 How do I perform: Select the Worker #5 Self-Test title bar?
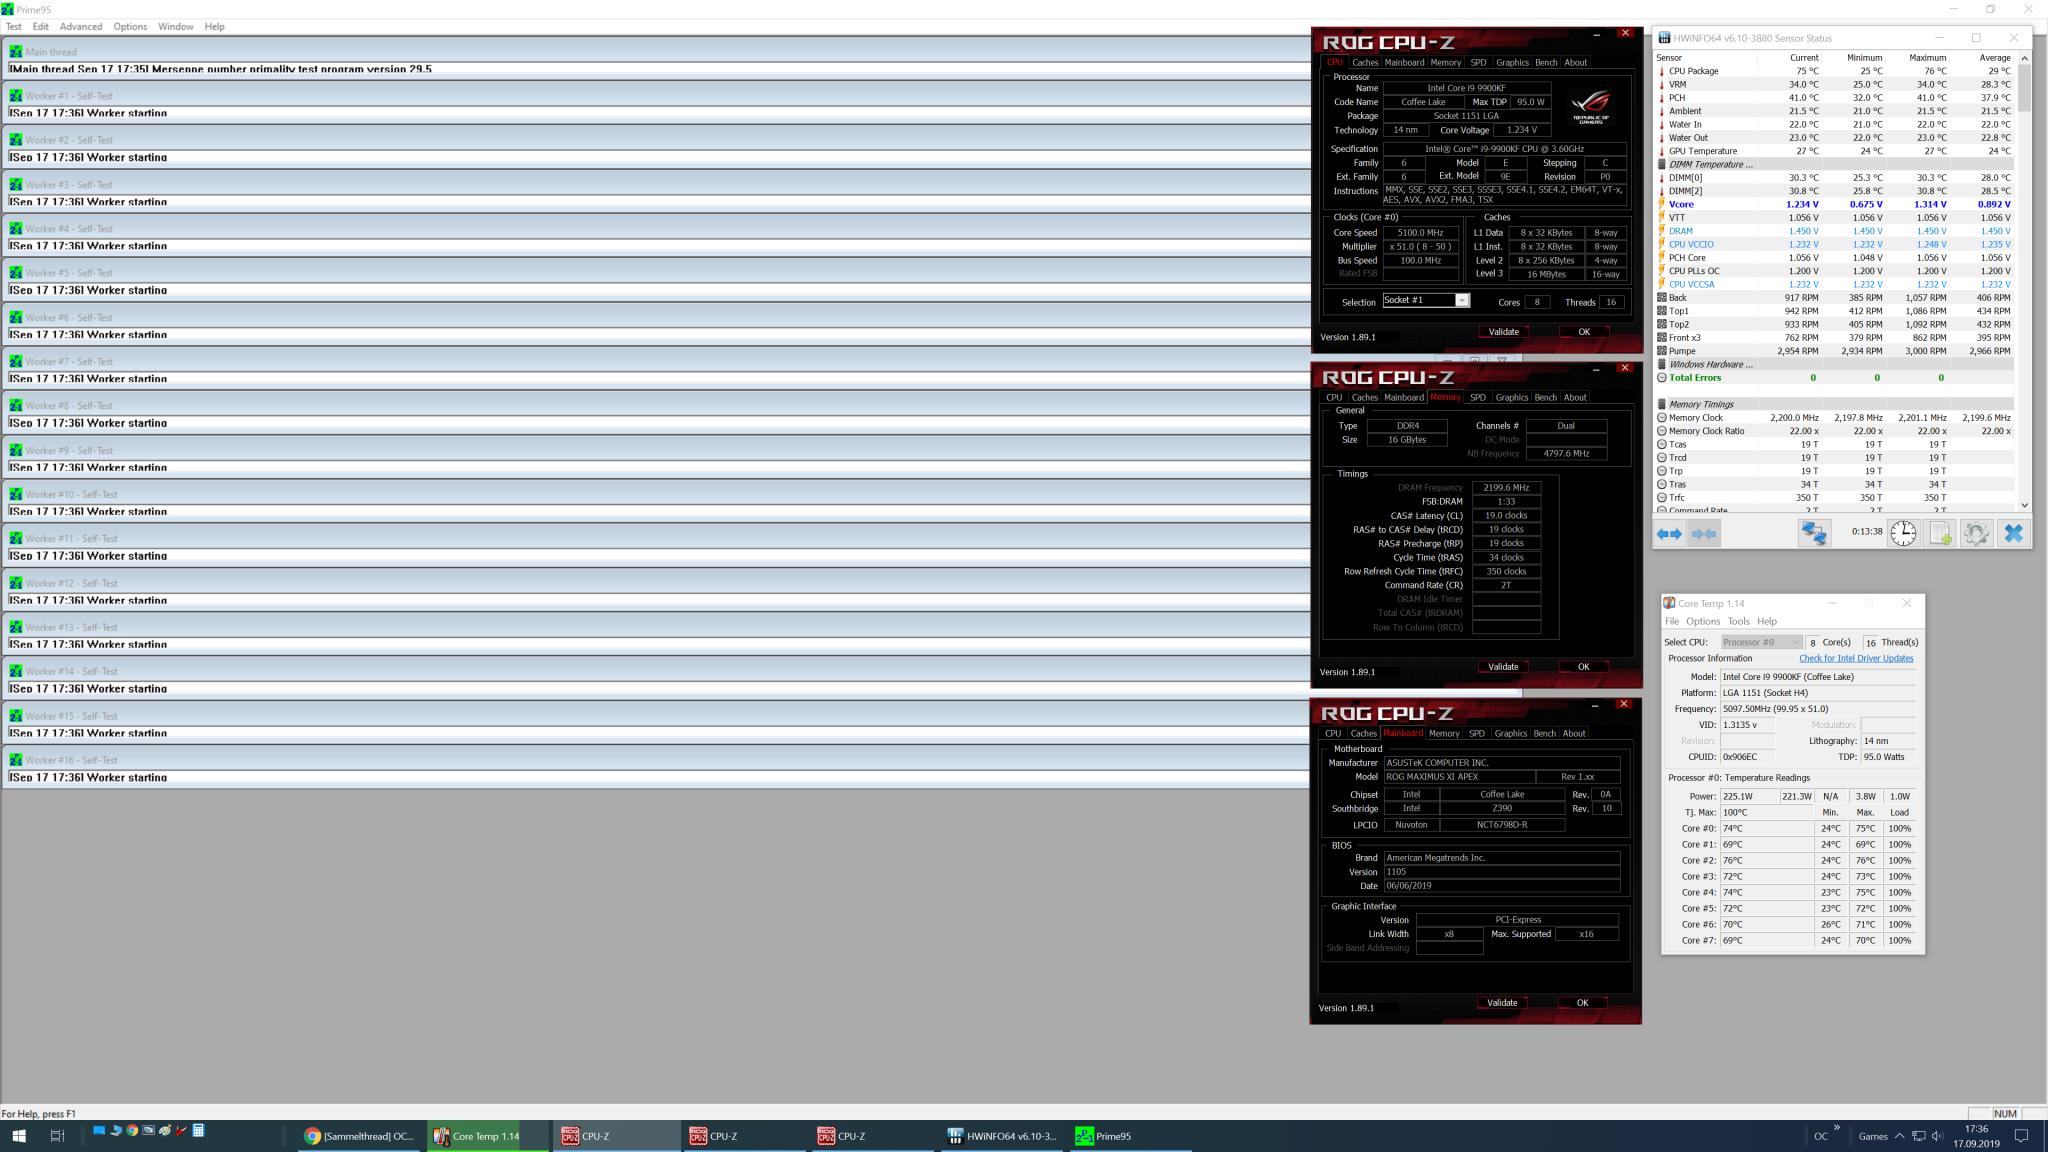pos(656,272)
